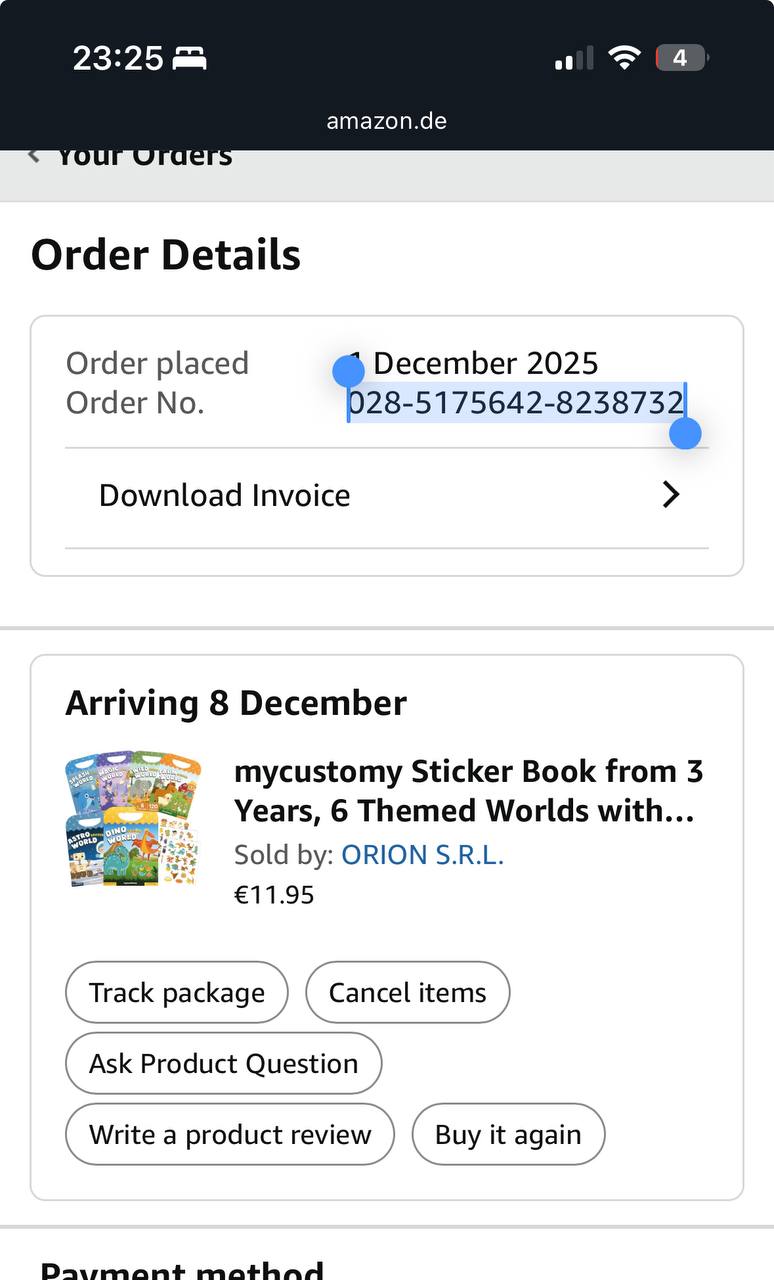Tap the cellular signal bars icon
The image size is (774, 1280).
pos(574,59)
